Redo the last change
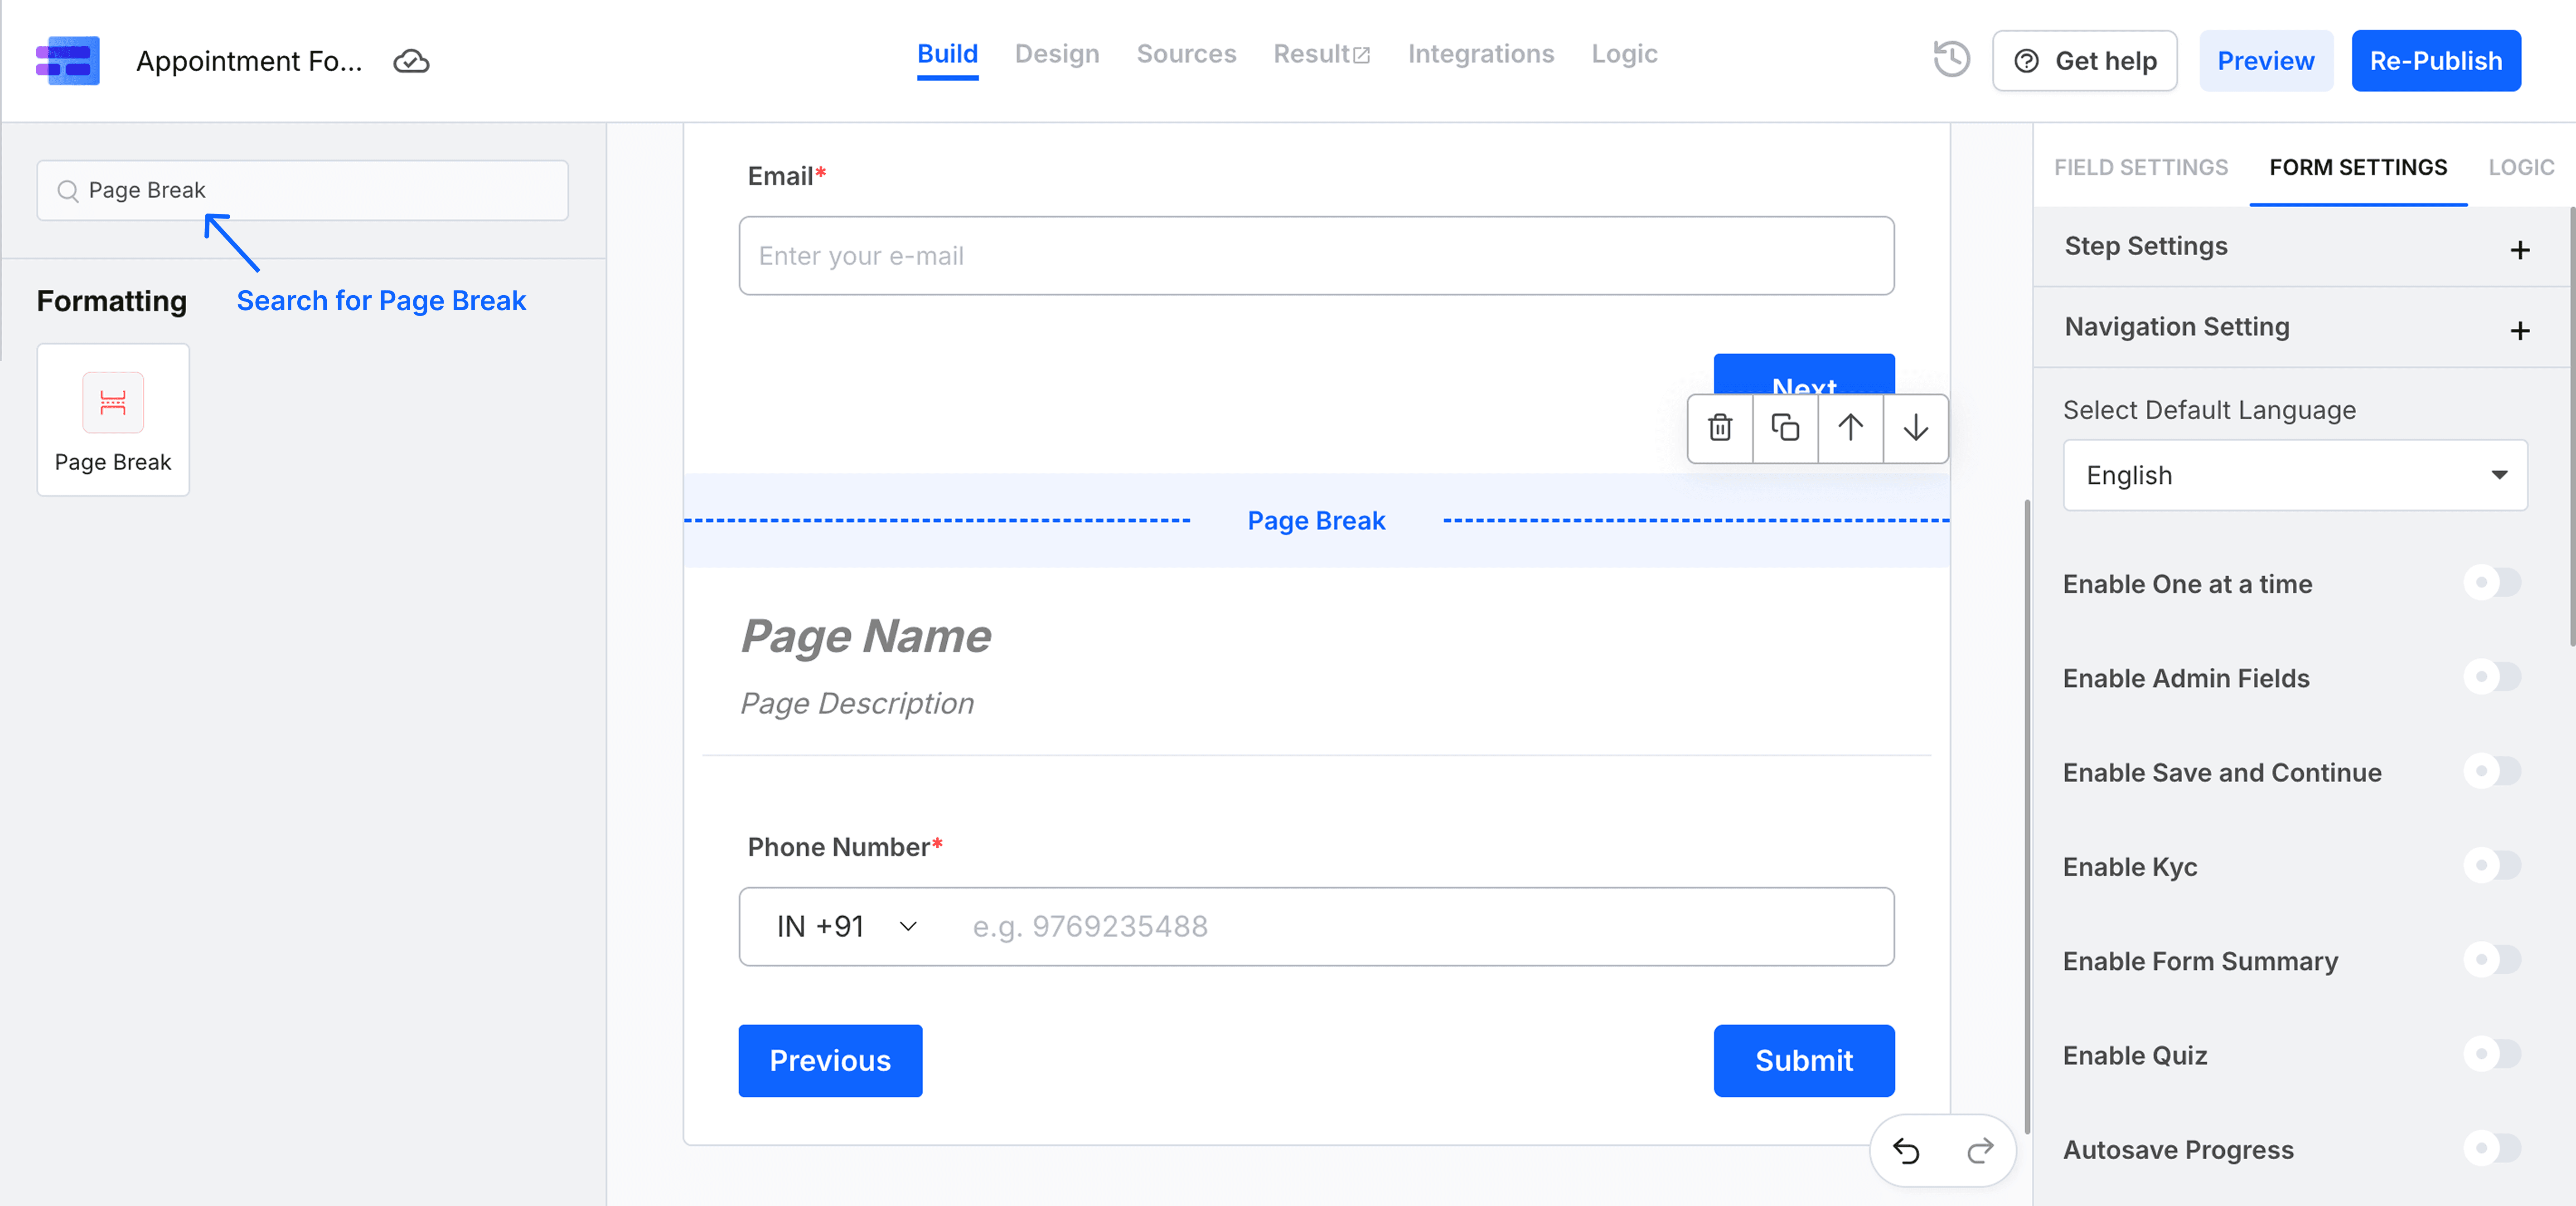This screenshot has height=1206, width=2576. (x=1980, y=1151)
